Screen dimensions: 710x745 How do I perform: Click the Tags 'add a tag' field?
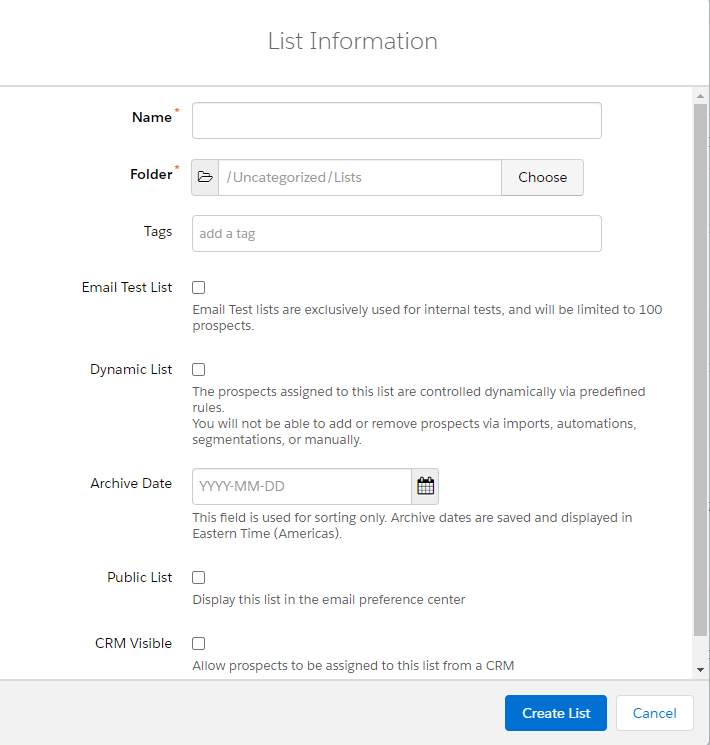(x=397, y=233)
